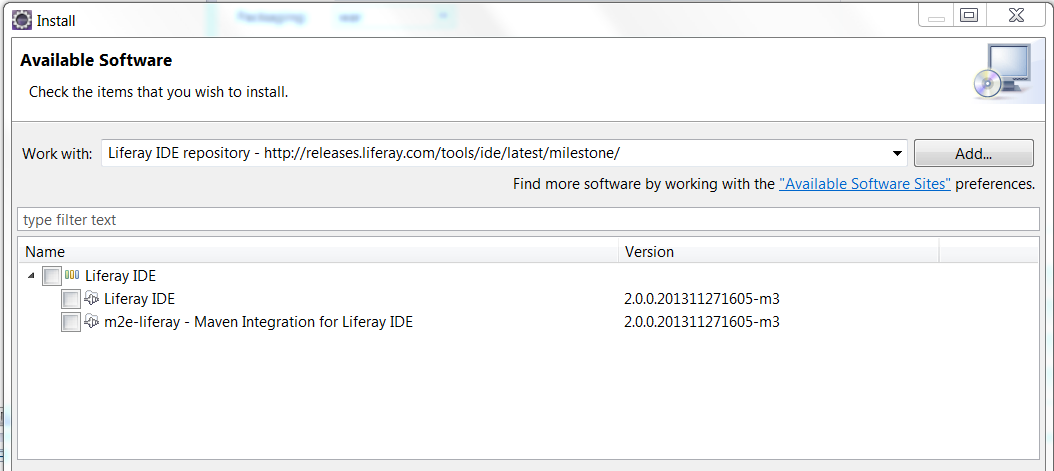The width and height of the screenshot is (1054, 471).
Task: Focus the type filter text field
Action: click(x=528, y=220)
